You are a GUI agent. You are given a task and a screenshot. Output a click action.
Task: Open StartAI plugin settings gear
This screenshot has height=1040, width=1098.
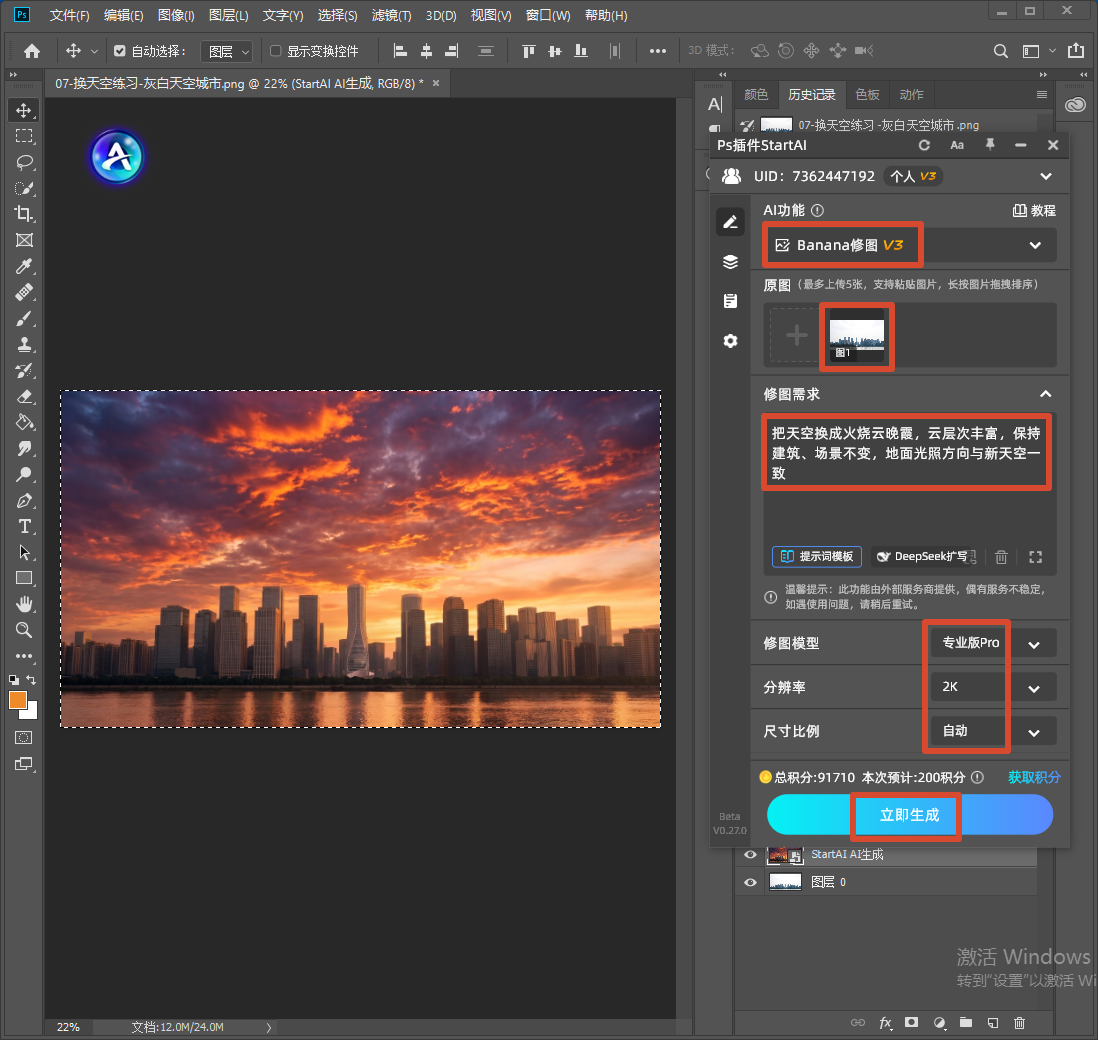pyautogui.click(x=730, y=341)
